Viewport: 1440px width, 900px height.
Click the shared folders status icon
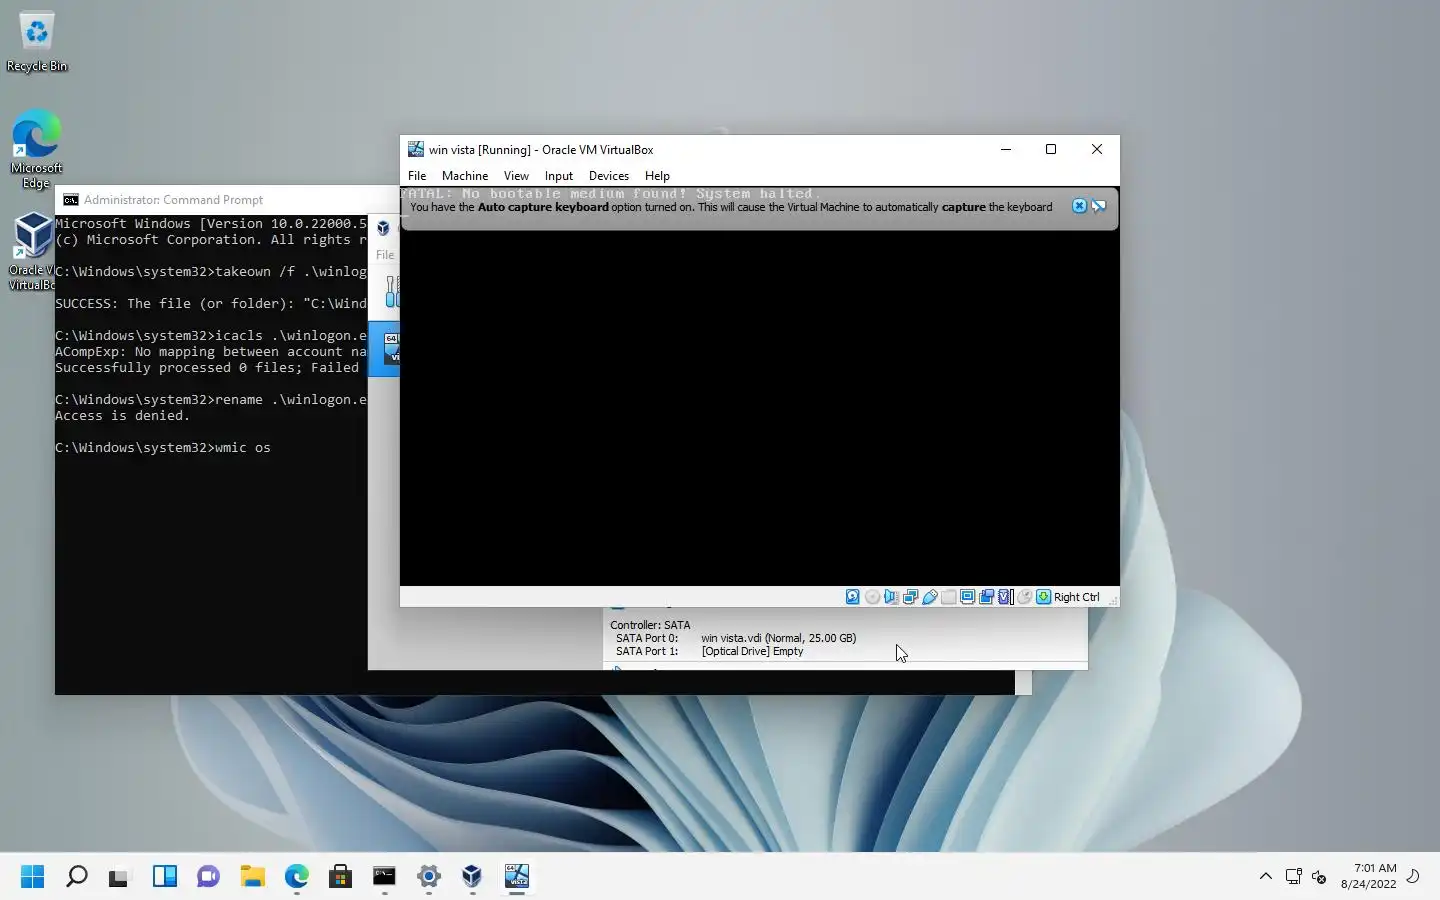(949, 597)
